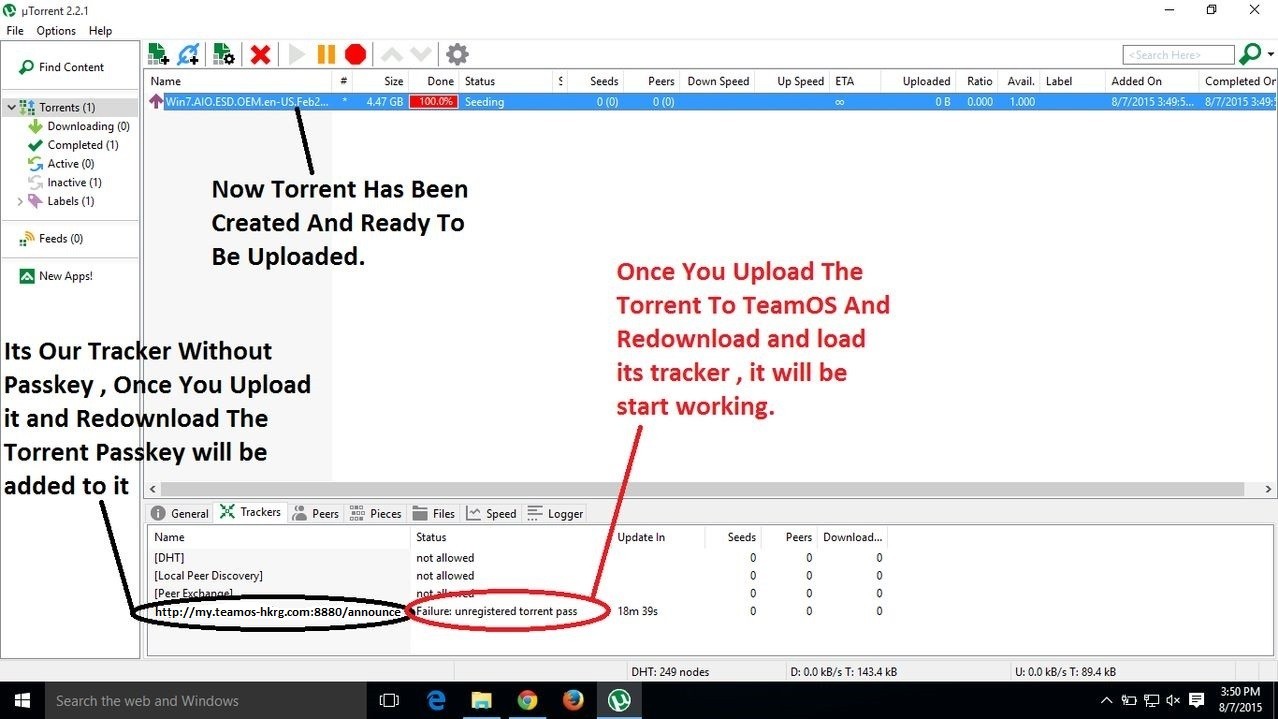Viewport: 1278px width, 719px height.
Task: Switch to the Pieces tab
Action: (x=374, y=513)
